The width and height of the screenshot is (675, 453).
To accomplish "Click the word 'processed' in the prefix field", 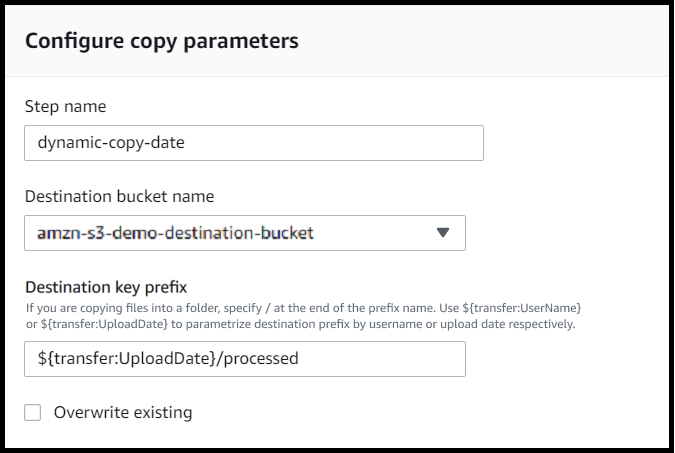I will [264, 358].
